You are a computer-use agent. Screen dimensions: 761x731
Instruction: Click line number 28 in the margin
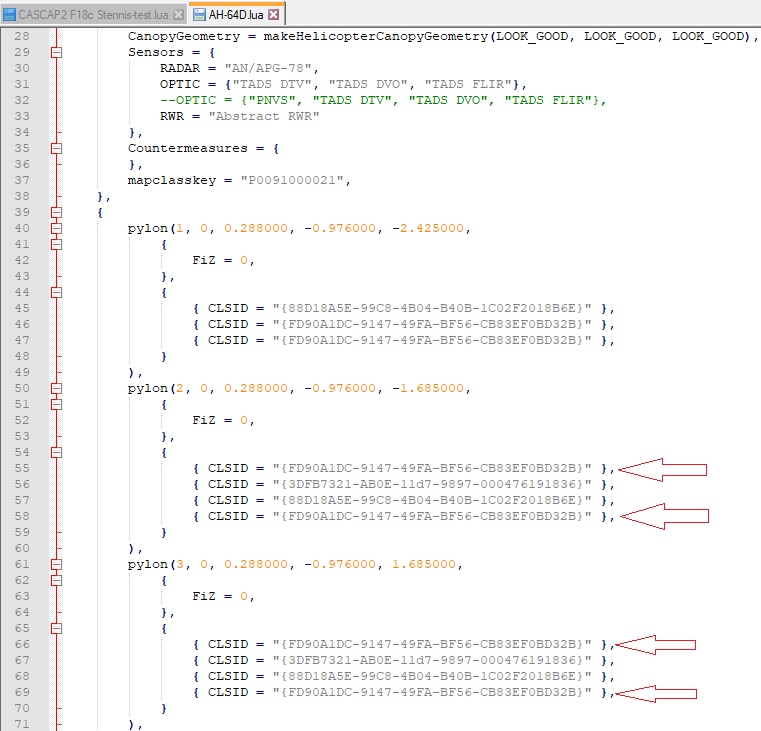point(22,36)
